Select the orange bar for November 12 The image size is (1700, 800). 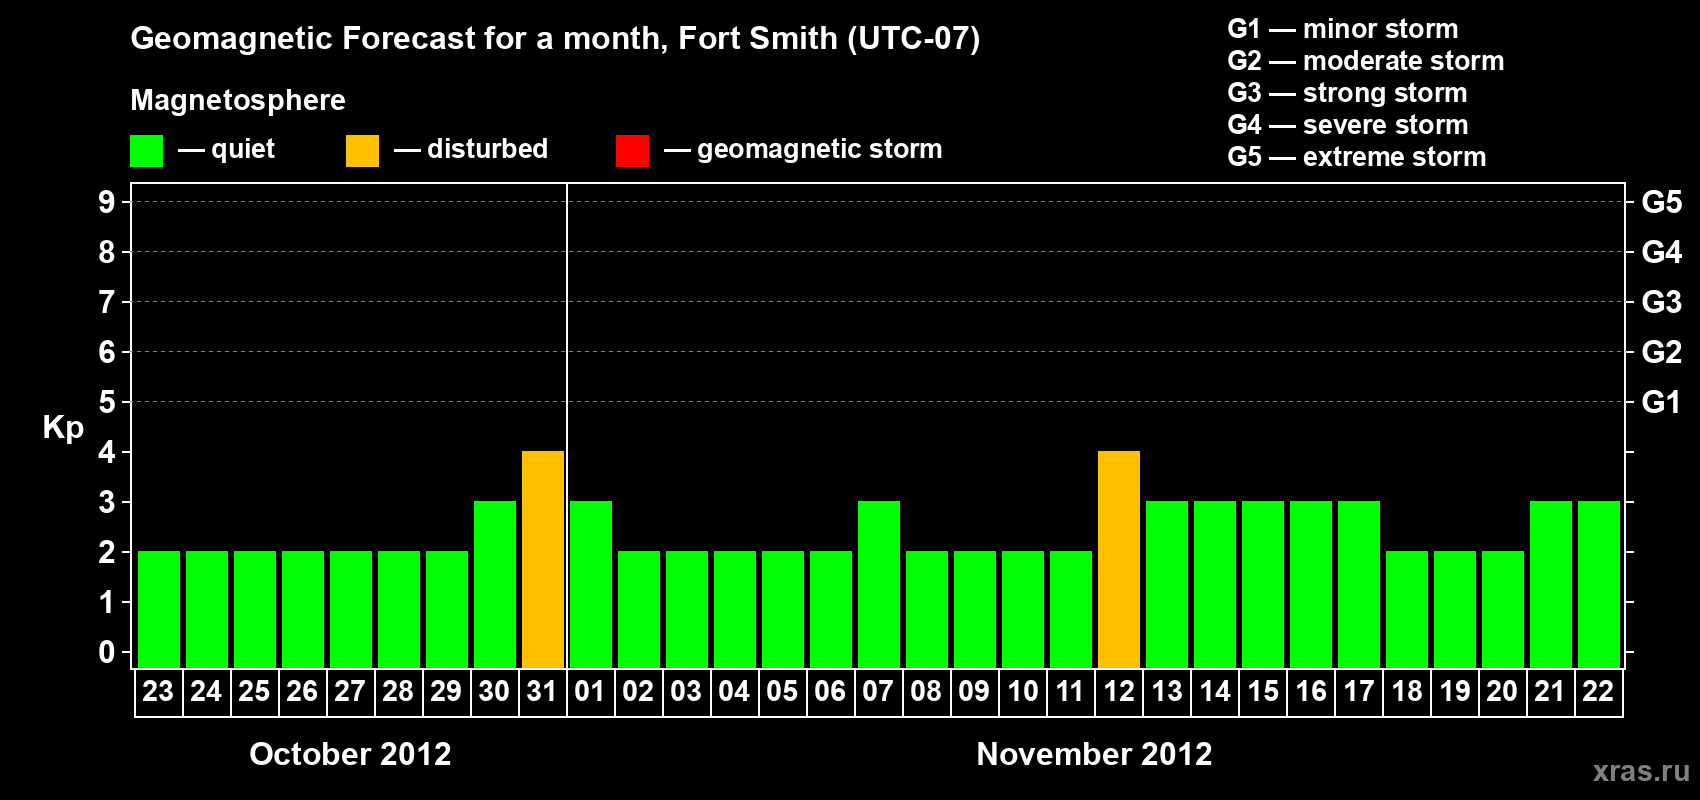1119,560
